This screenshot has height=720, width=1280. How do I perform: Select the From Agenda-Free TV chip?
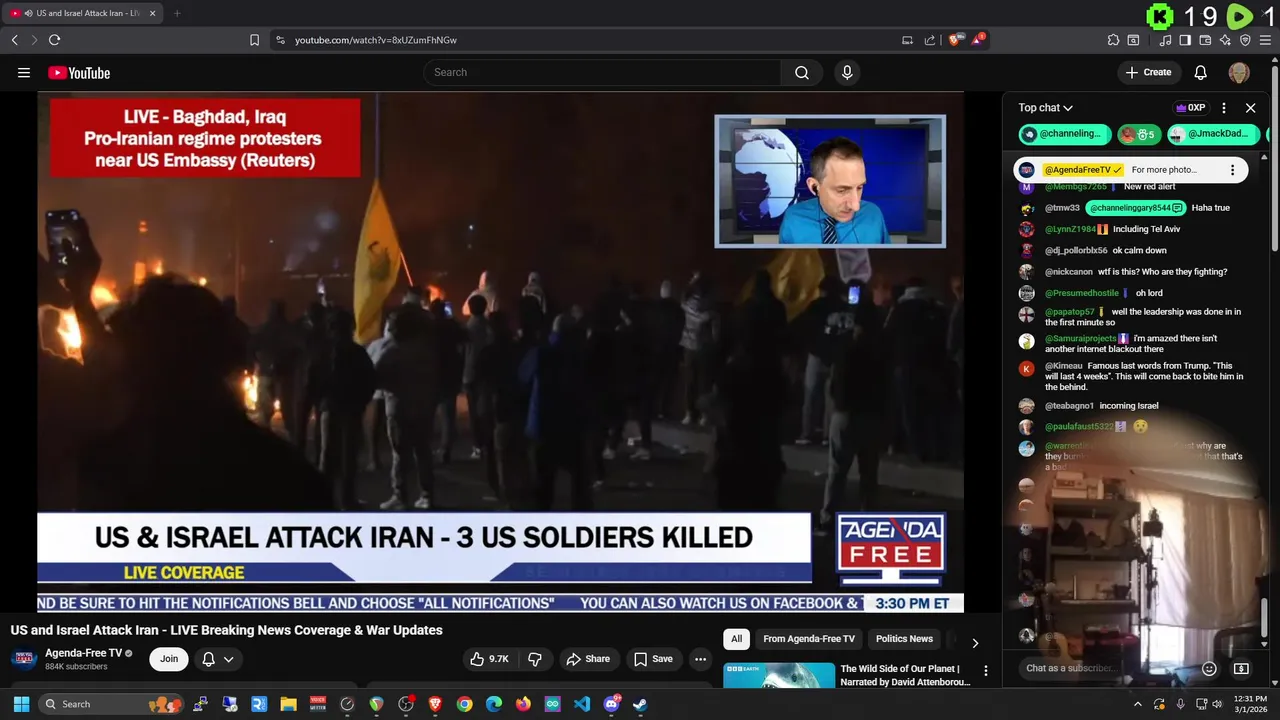[809, 639]
